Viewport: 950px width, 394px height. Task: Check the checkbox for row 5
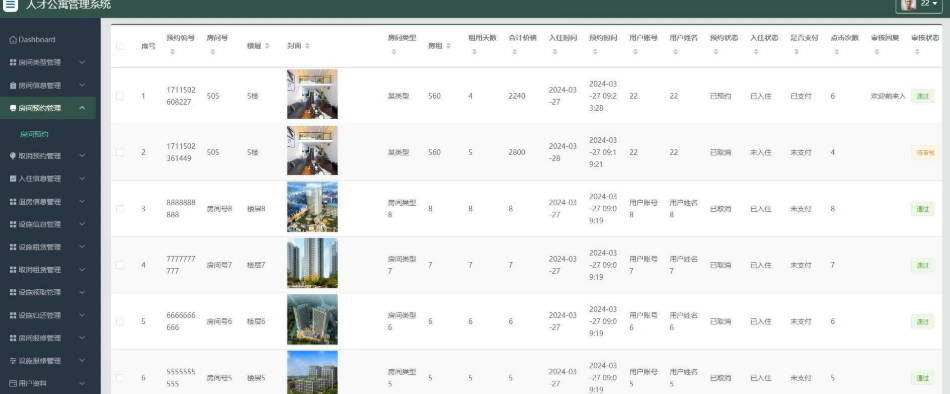coord(119,321)
